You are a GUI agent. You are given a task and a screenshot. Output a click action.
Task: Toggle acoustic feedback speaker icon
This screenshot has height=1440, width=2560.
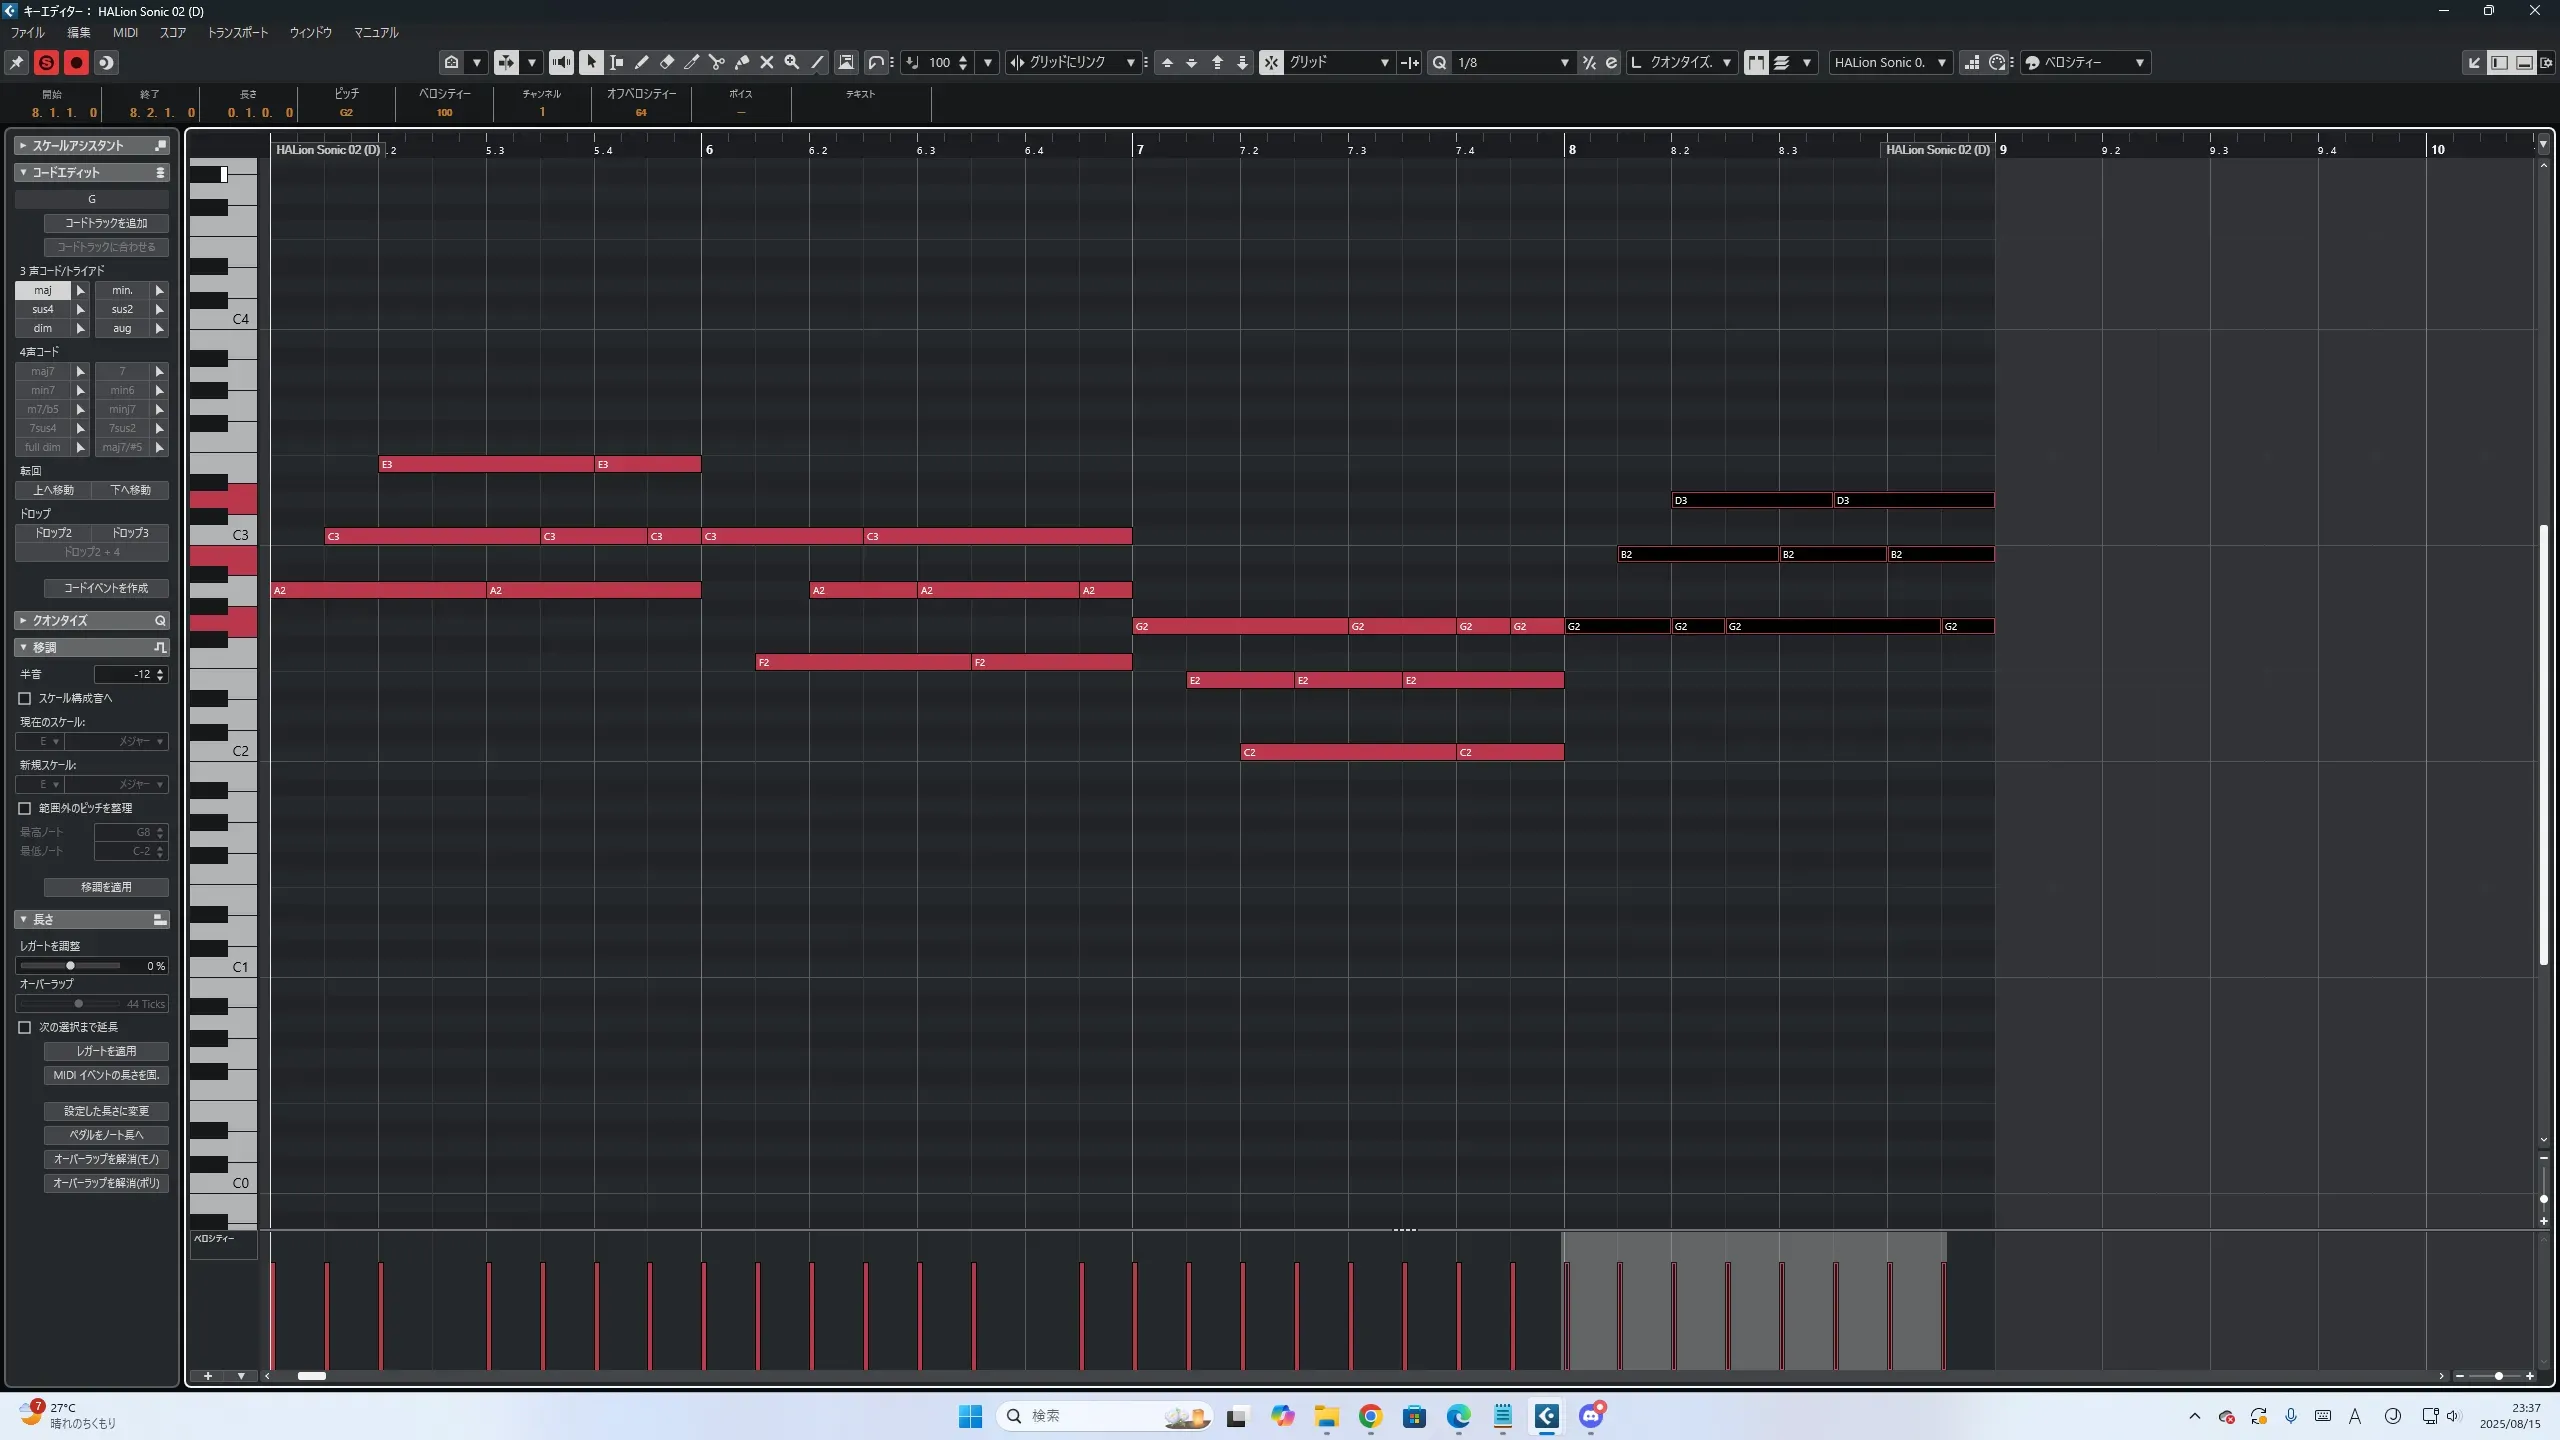(562, 62)
